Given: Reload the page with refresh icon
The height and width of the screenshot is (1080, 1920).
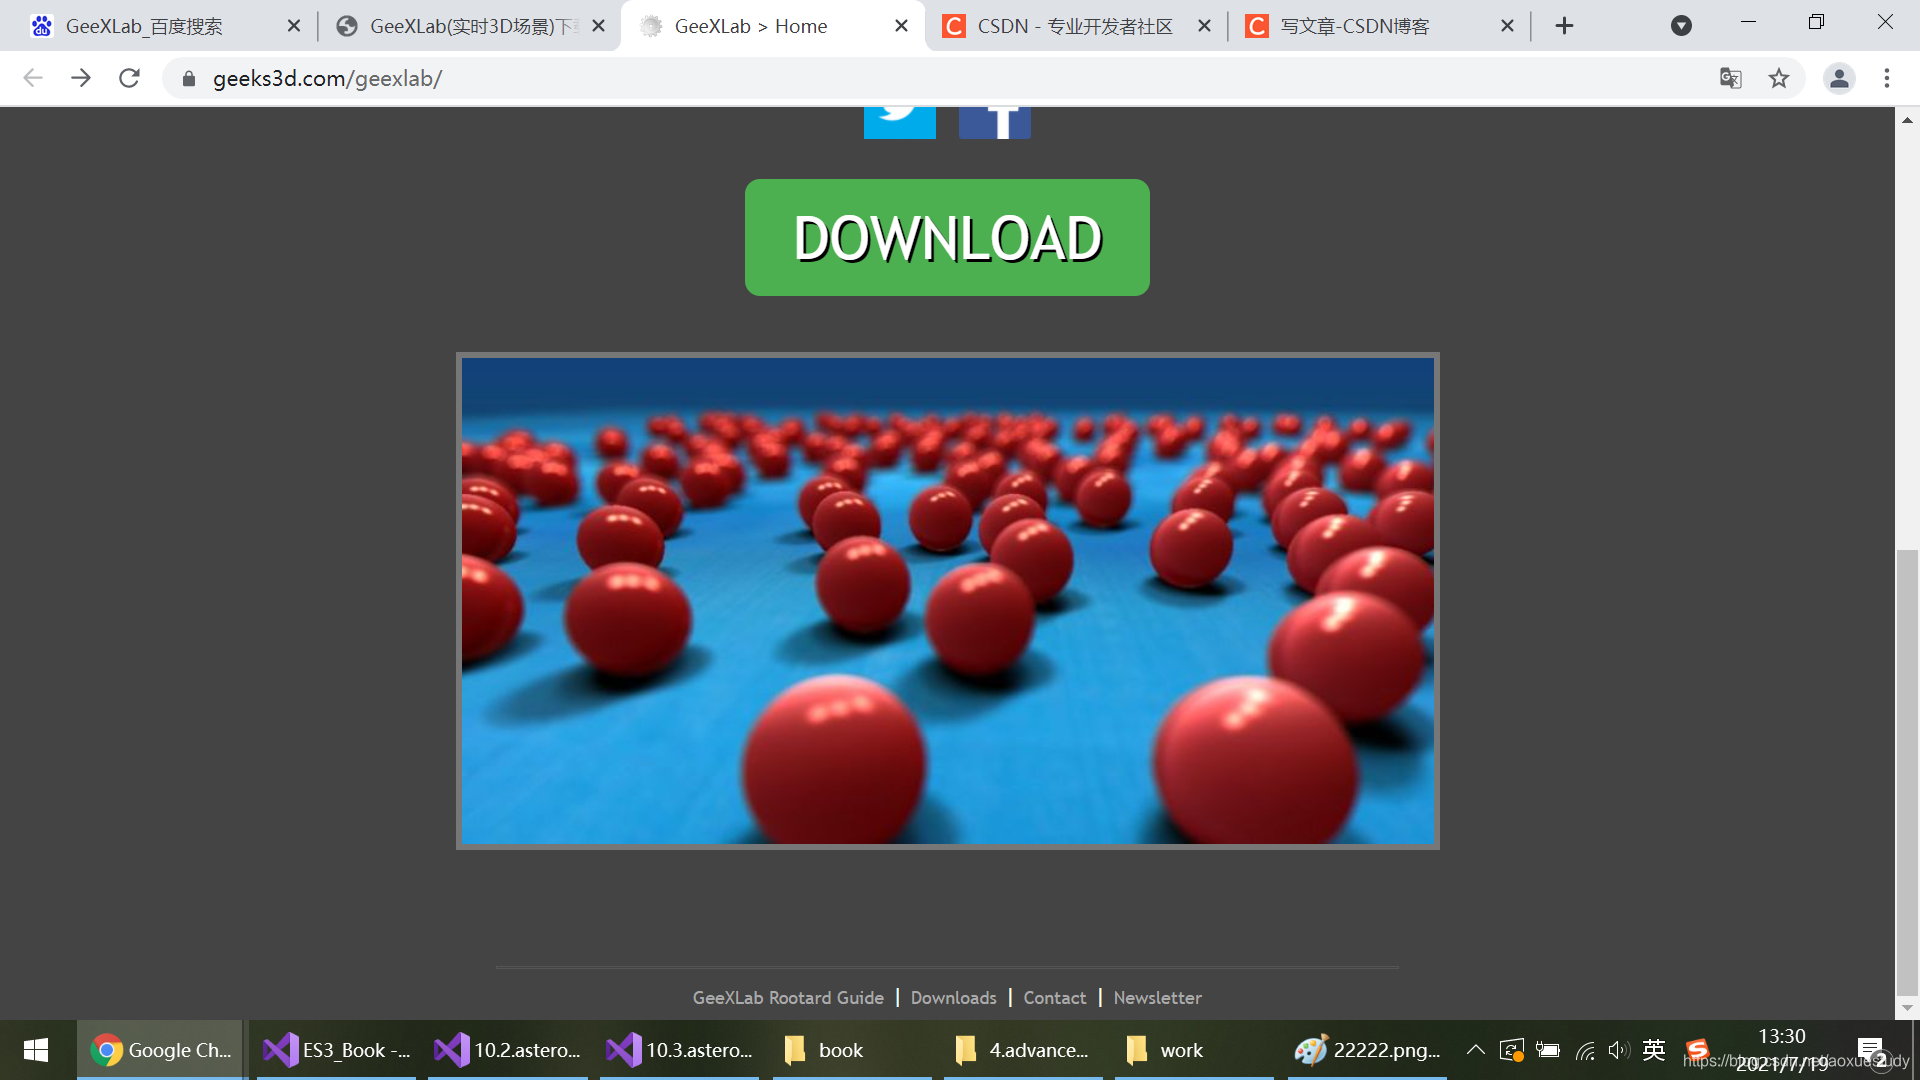Looking at the screenshot, I should [129, 78].
